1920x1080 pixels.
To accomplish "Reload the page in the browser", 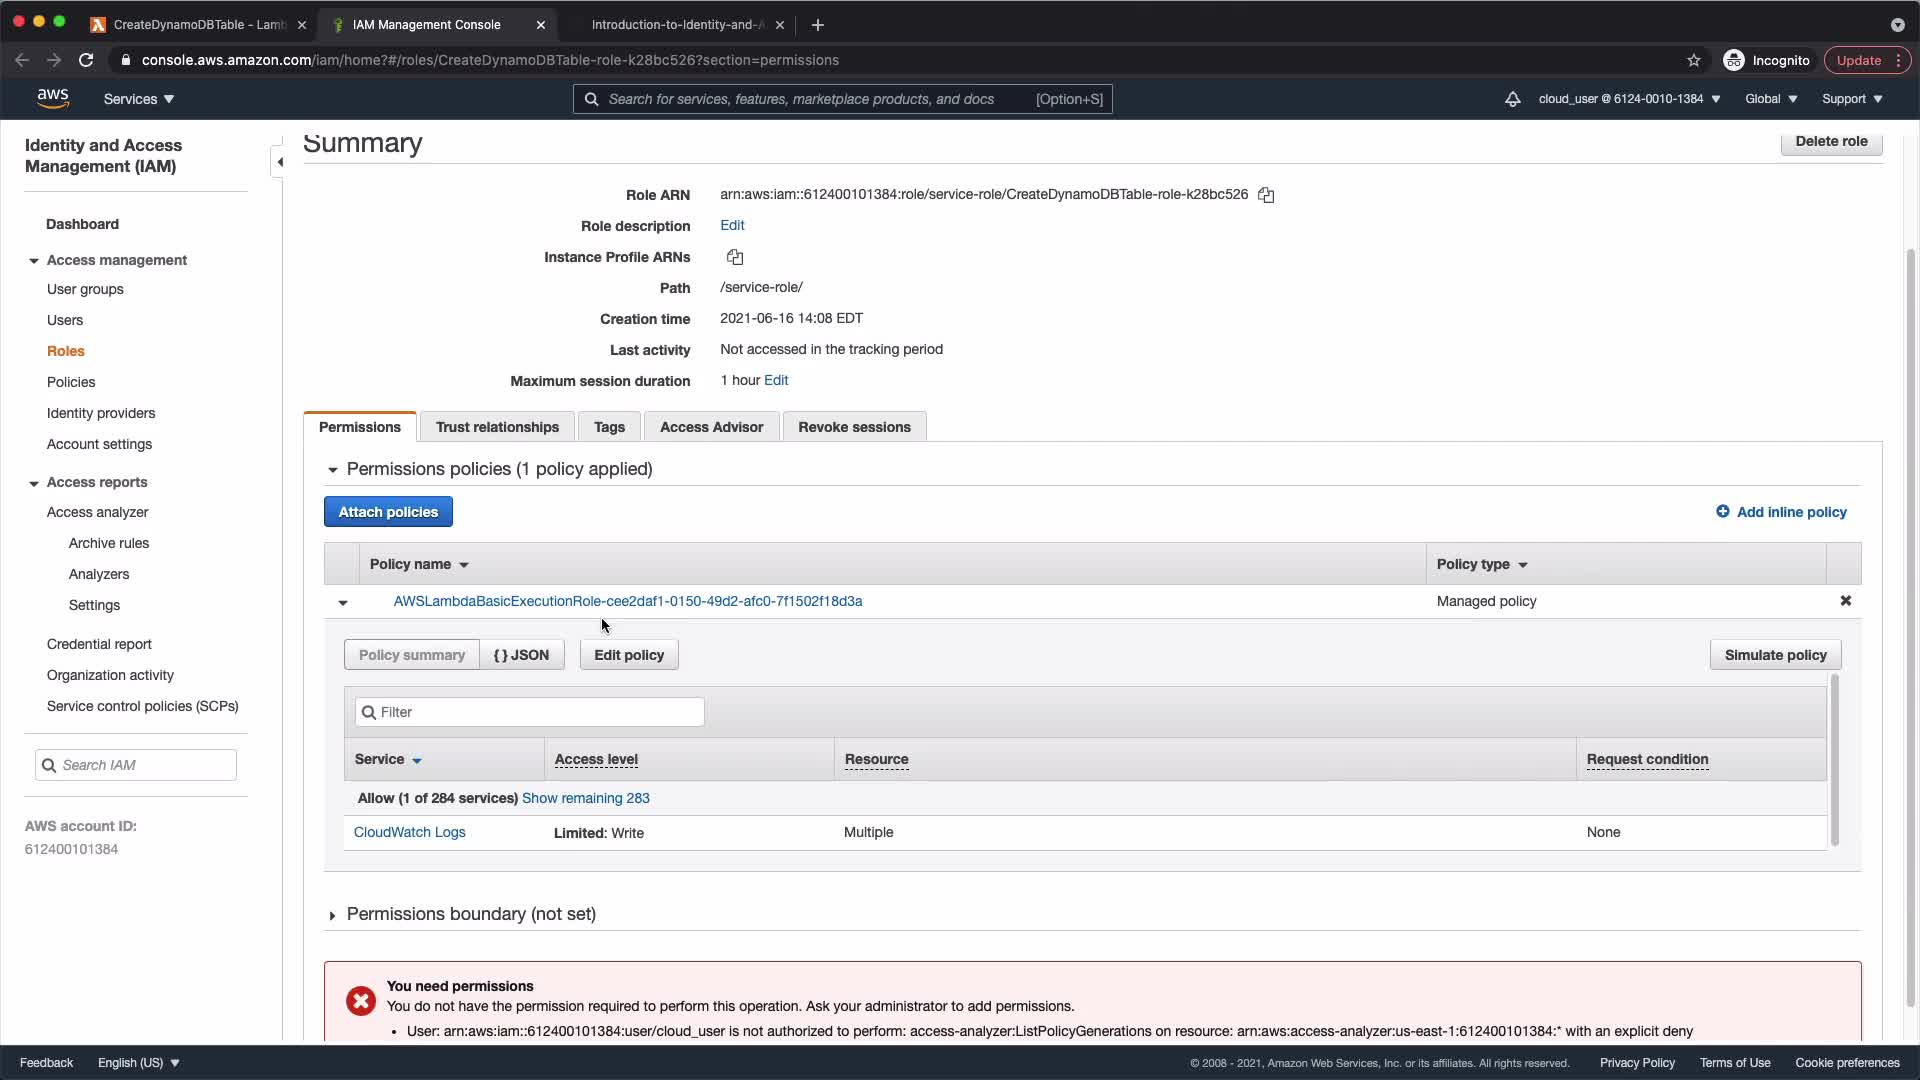I will [86, 60].
